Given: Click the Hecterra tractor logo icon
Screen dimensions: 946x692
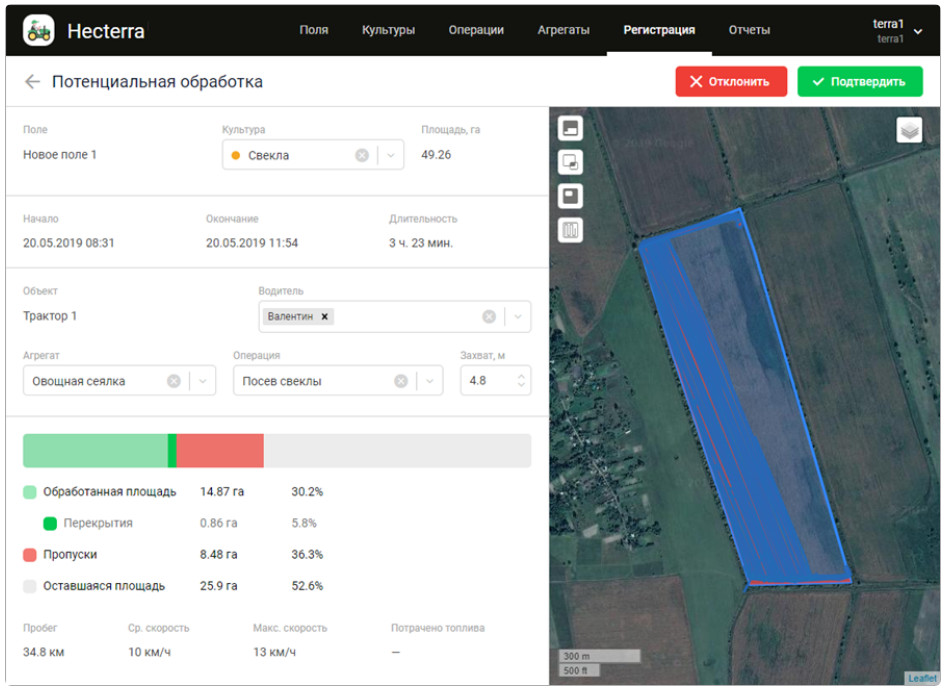Looking at the screenshot, I should coord(39,31).
